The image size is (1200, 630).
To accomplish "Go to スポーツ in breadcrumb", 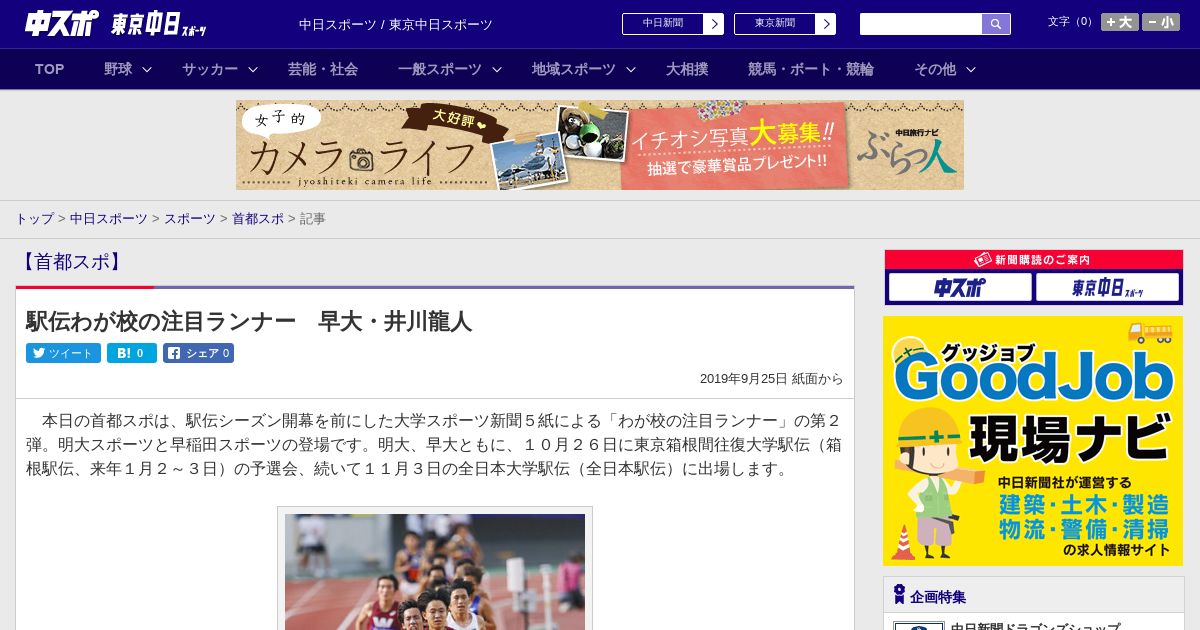I will click(x=190, y=218).
